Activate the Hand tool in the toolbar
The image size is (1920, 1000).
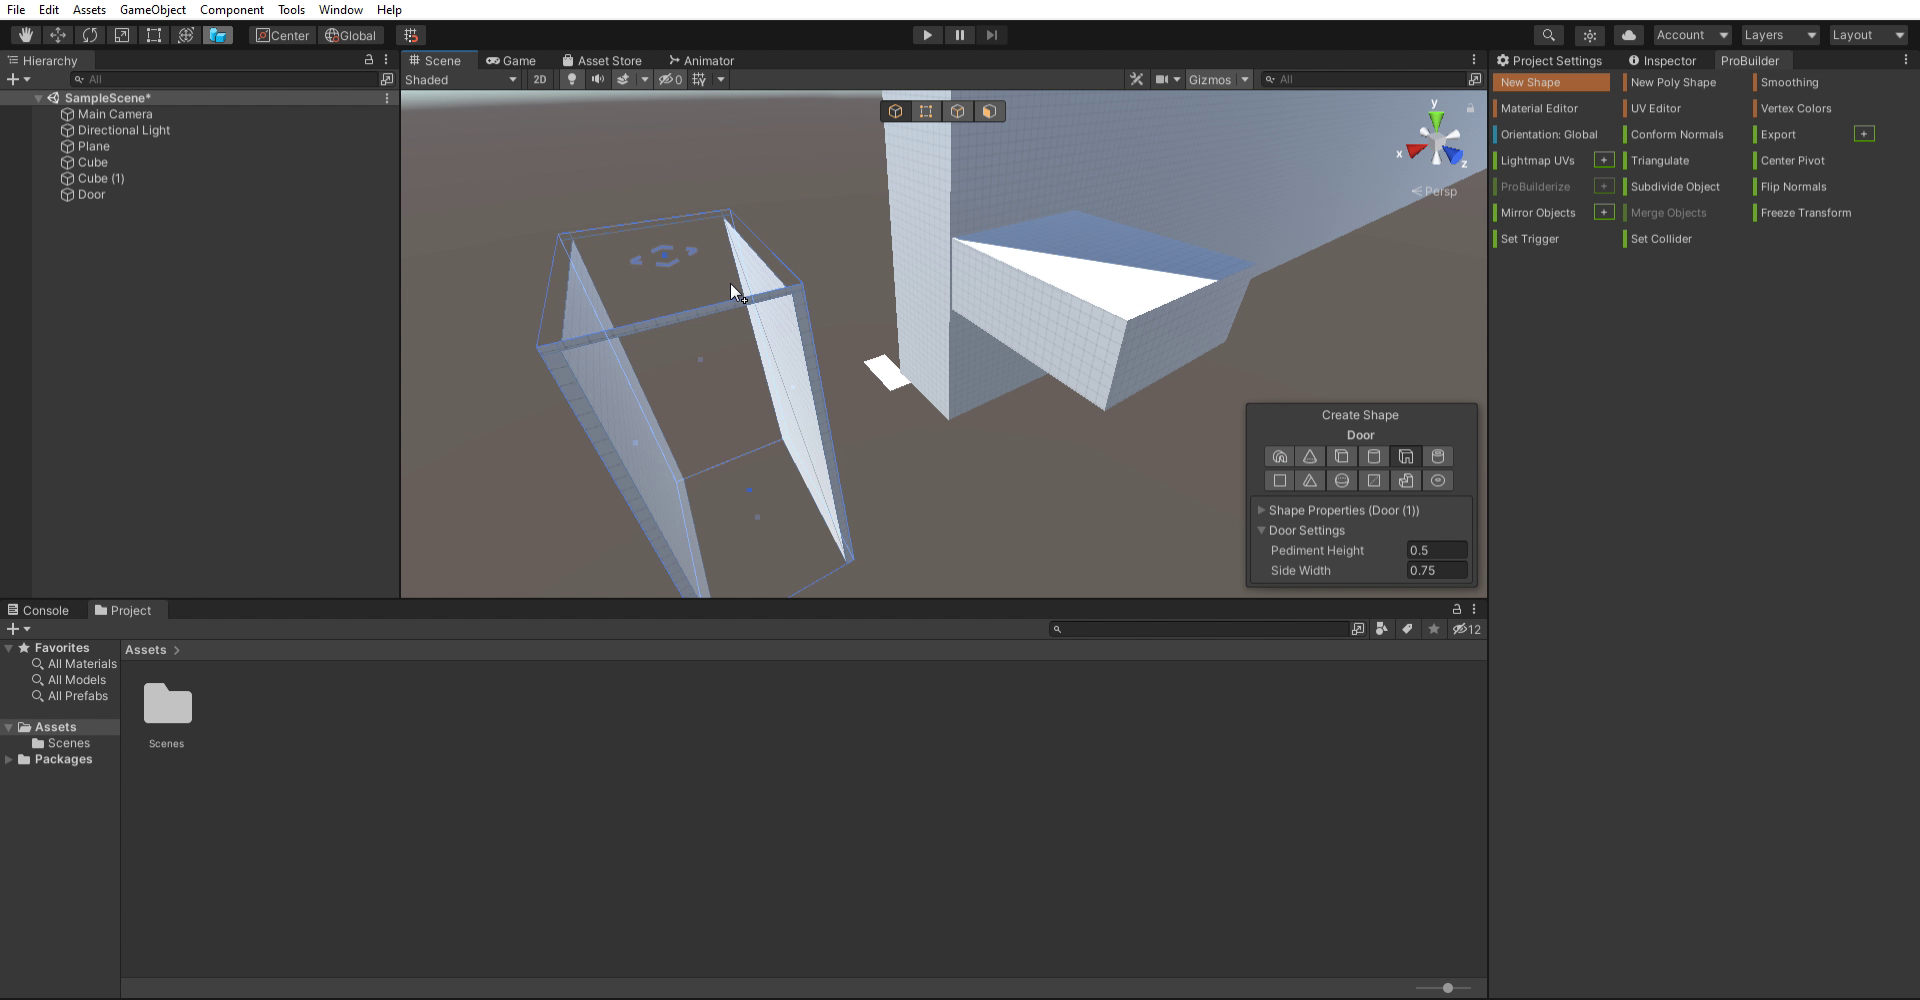pos(24,35)
